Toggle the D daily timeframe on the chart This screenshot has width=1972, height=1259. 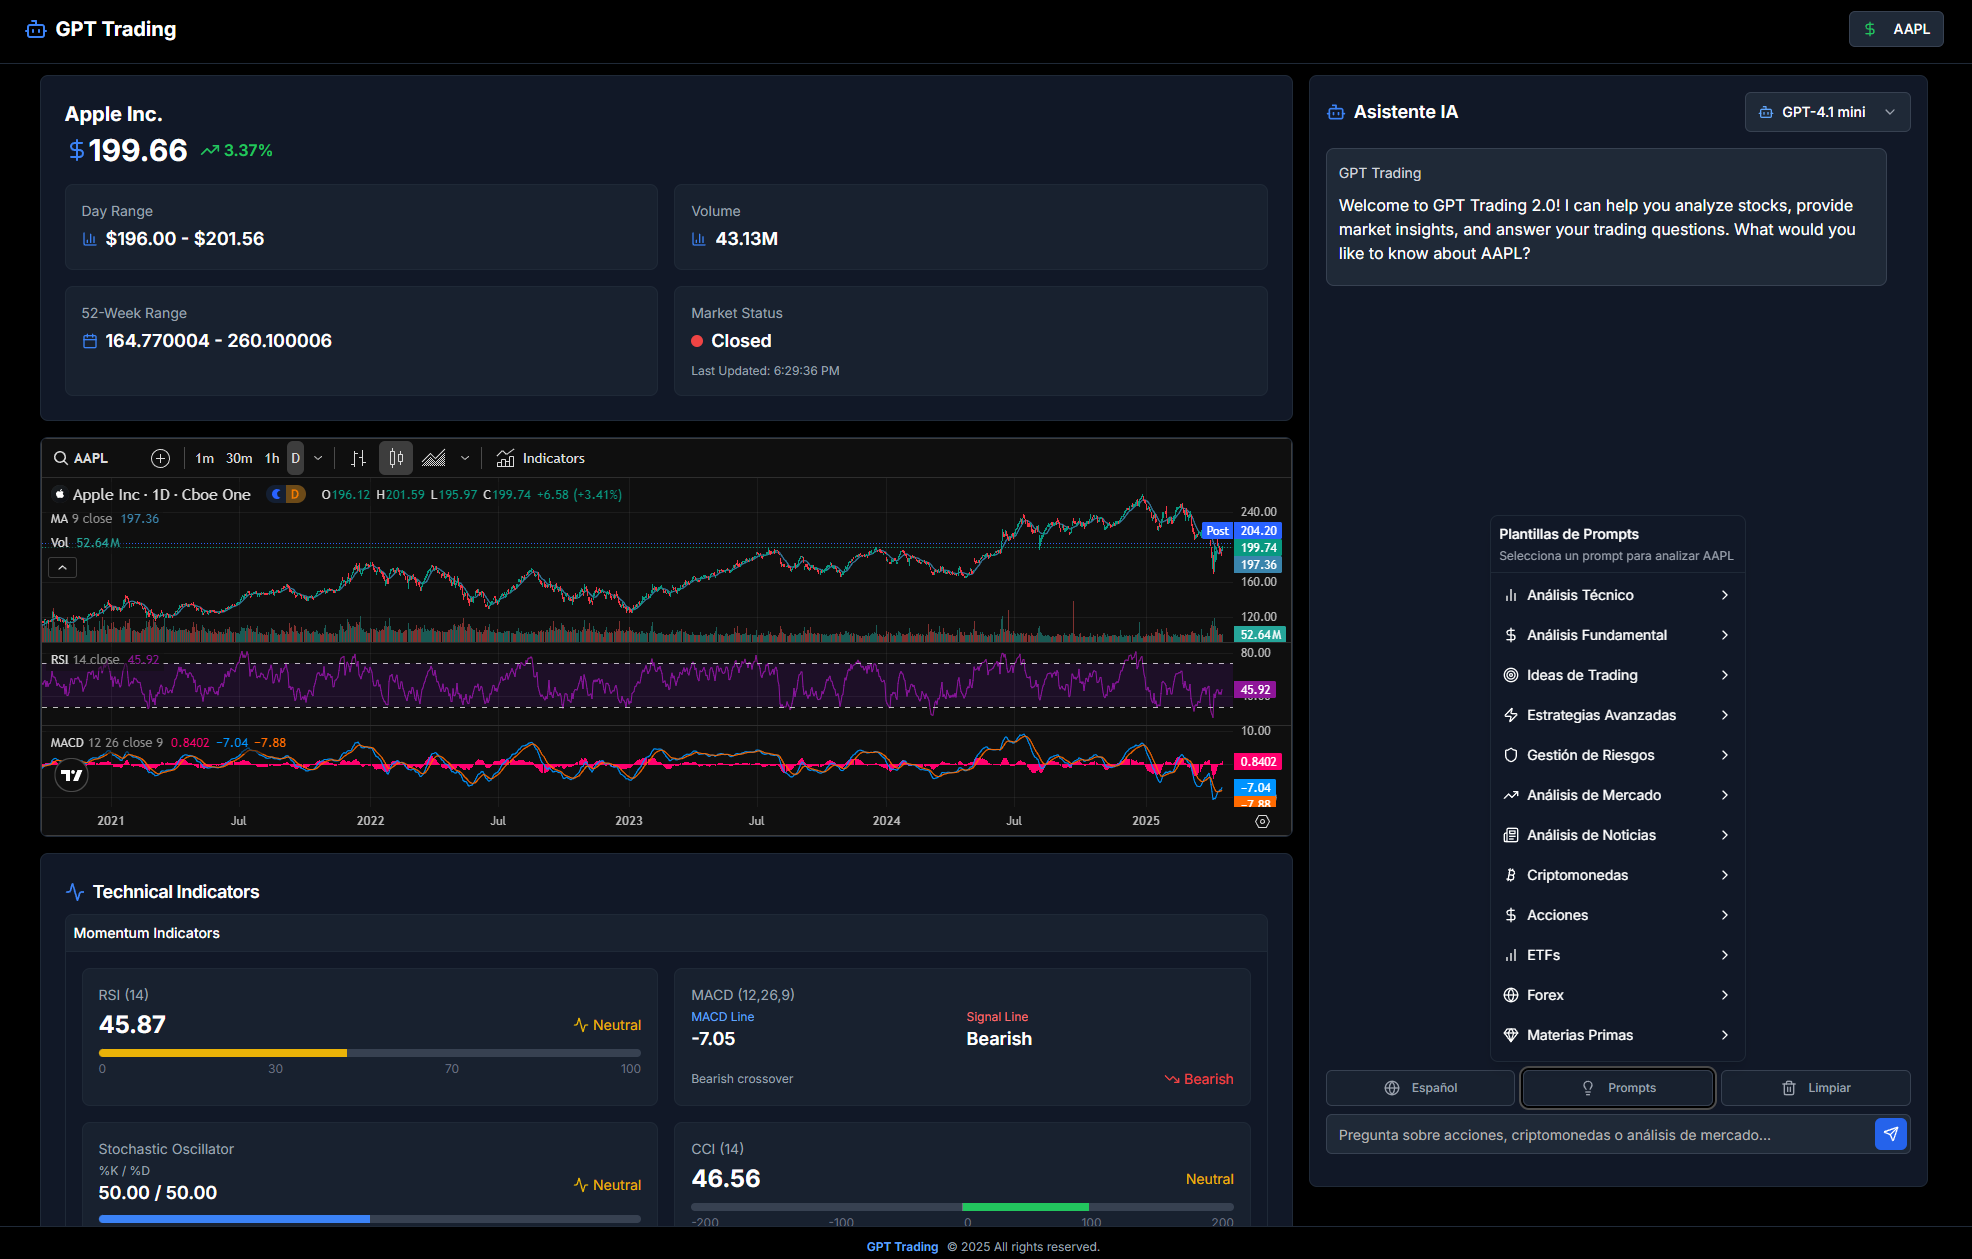coord(295,457)
